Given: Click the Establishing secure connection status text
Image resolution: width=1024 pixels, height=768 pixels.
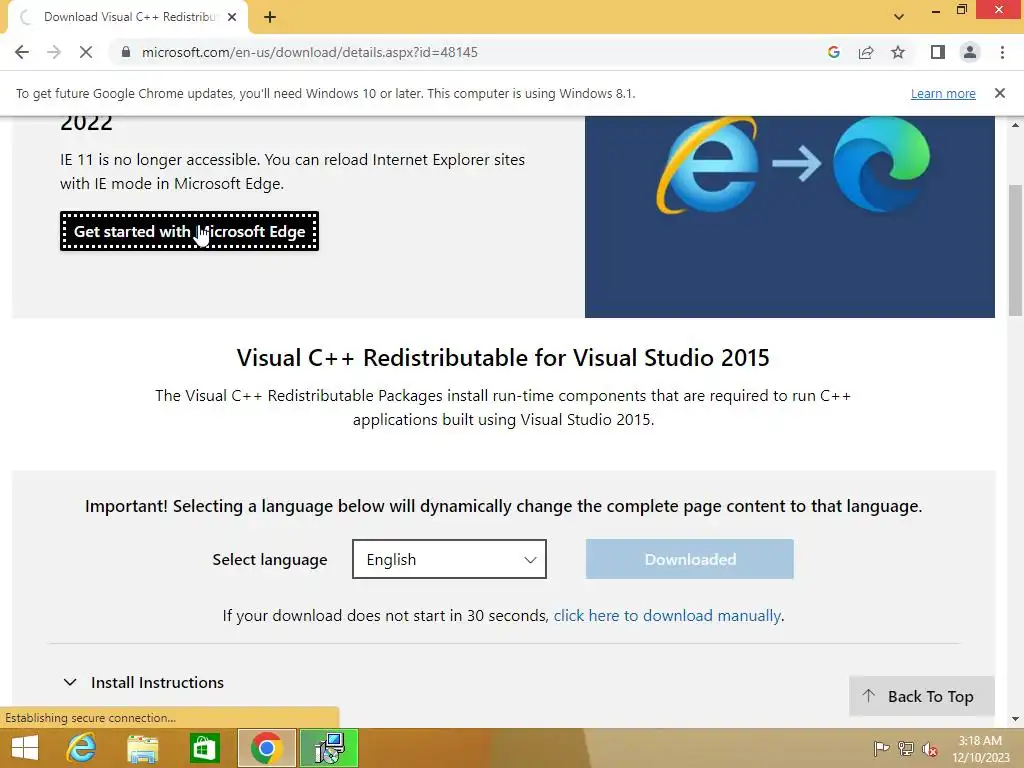Looking at the screenshot, I should pos(90,718).
